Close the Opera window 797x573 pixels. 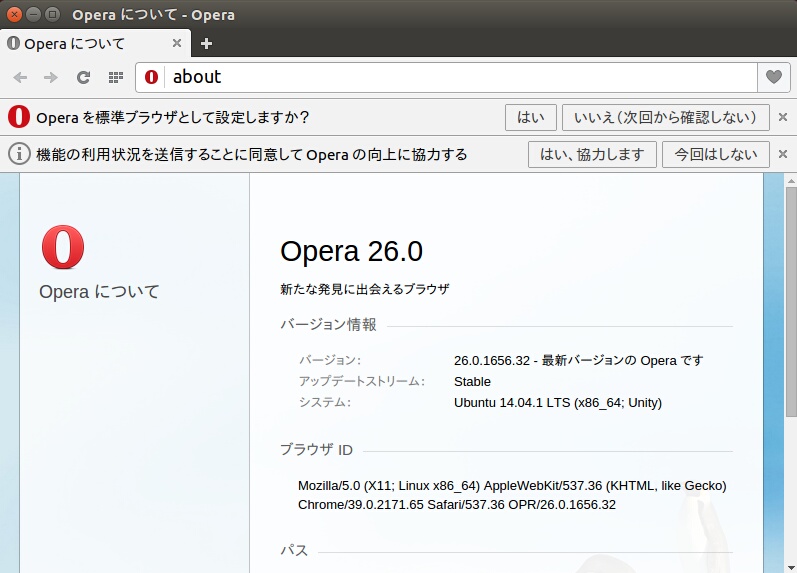(14, 14)
